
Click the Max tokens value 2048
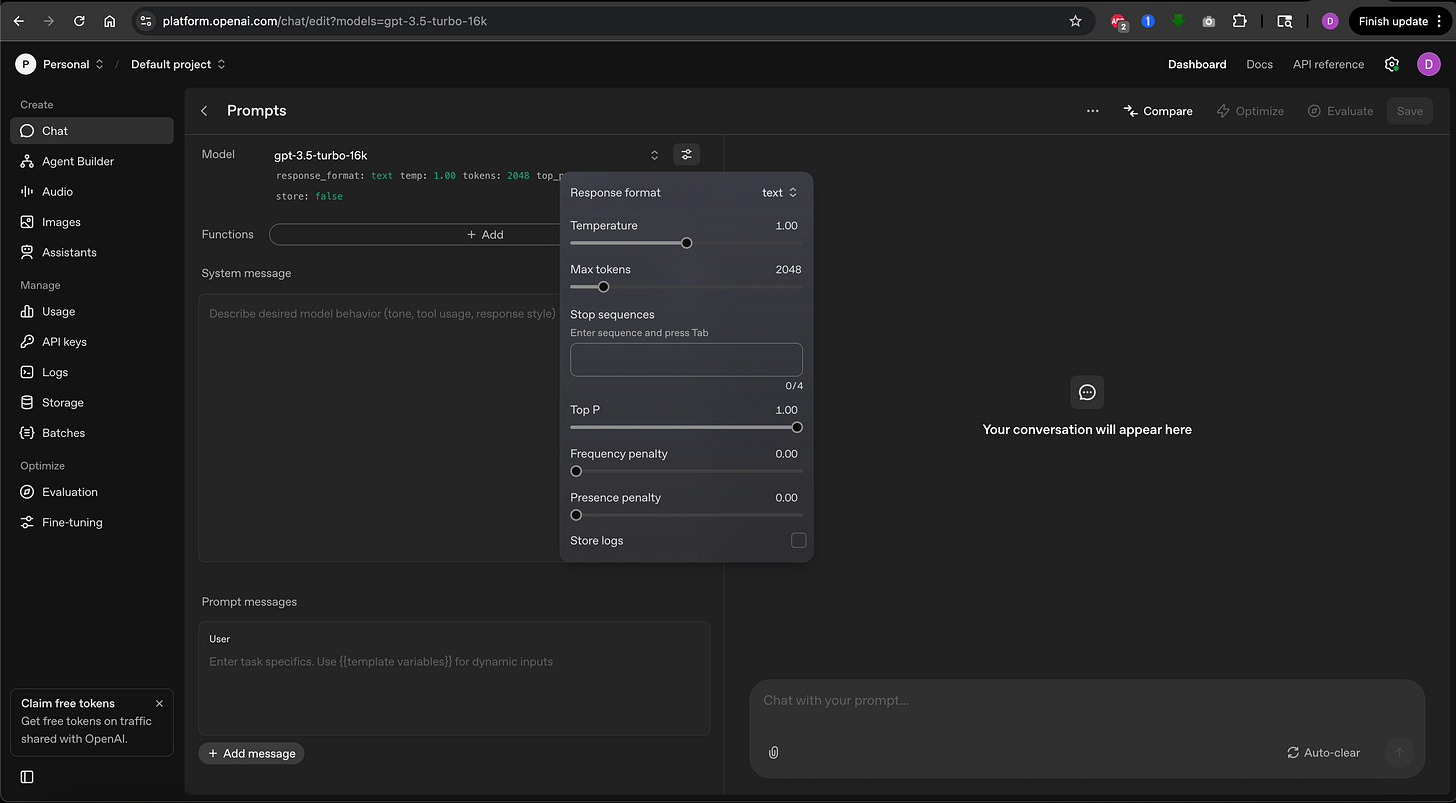(788, 270)
